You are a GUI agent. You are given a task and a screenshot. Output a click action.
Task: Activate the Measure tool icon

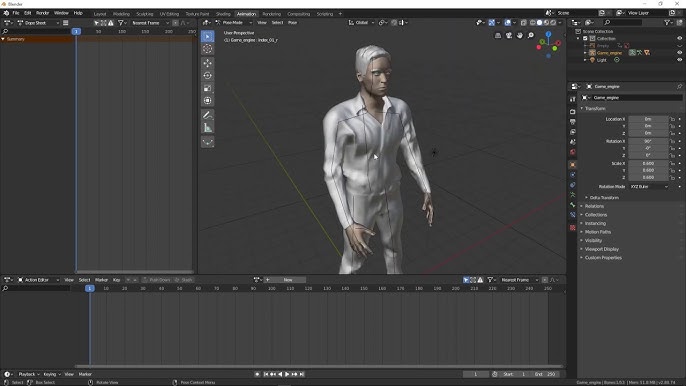click(x=207, y=128)
